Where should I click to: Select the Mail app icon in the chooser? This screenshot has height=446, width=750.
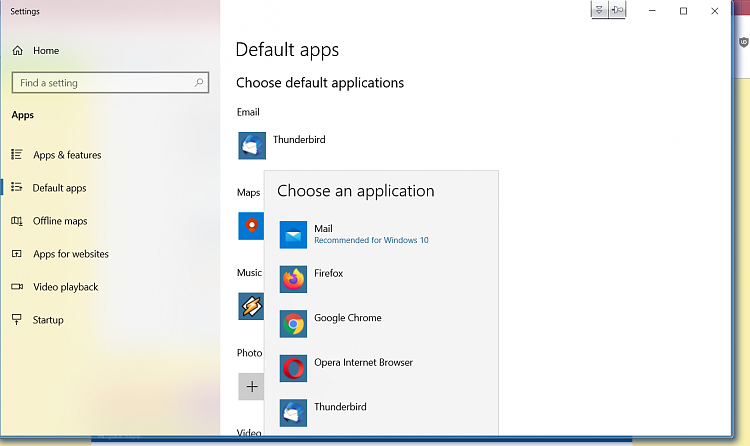coord(293,235)
